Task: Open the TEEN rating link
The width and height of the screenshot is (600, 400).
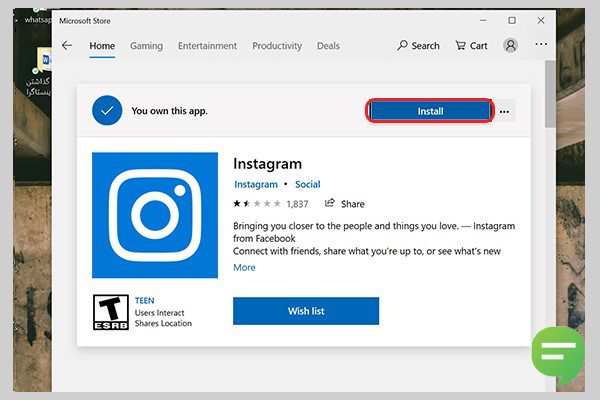Action: (145, 300)
